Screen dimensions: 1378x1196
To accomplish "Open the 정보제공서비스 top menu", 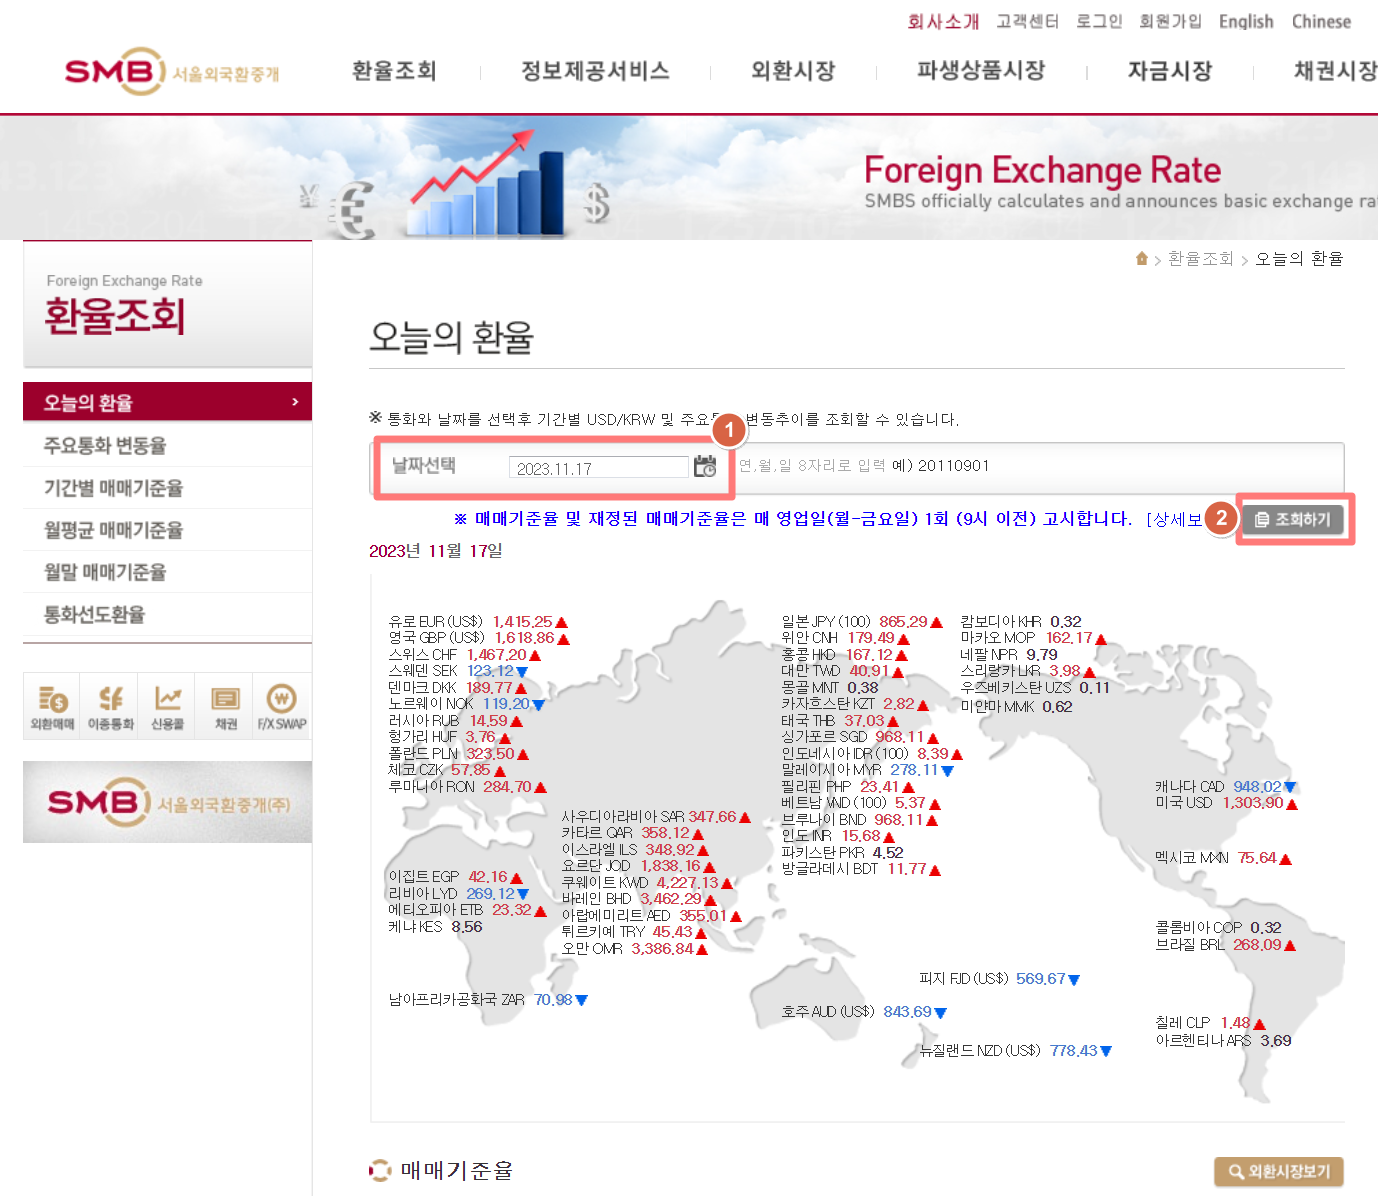I will pos(595,71).
